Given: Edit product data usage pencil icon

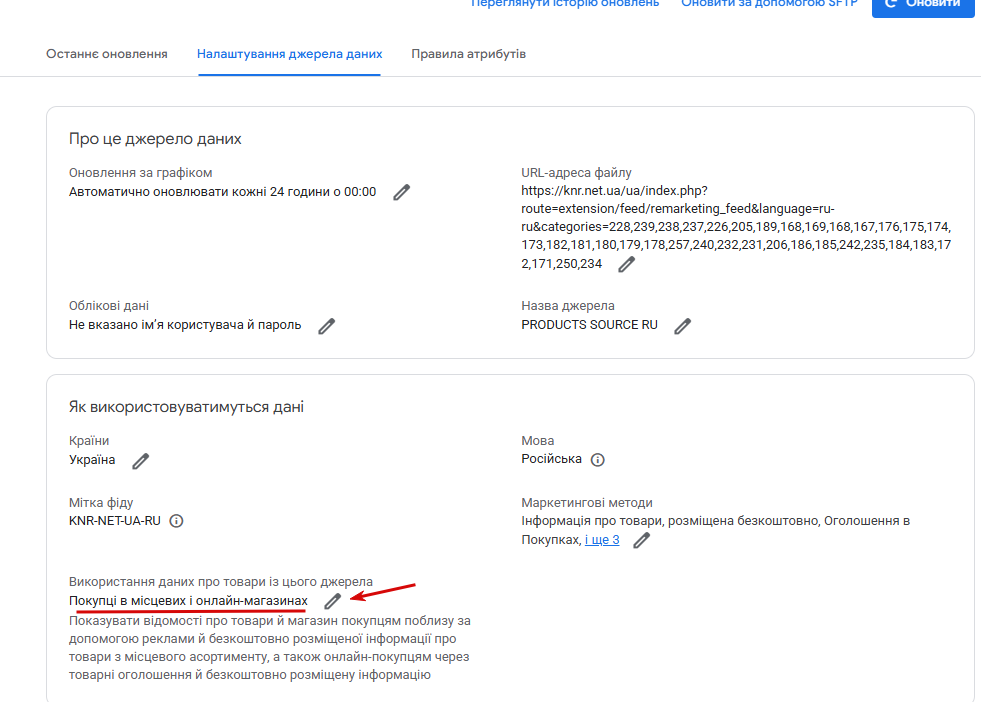Looking at the screenshot, I should (x=333, y=601).
